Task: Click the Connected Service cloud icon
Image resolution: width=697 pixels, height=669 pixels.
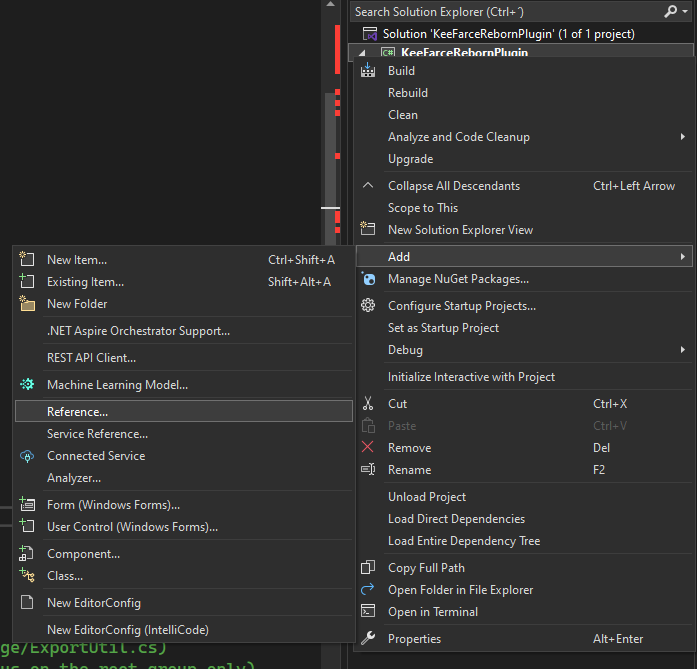Action: (x=27, y=456)
